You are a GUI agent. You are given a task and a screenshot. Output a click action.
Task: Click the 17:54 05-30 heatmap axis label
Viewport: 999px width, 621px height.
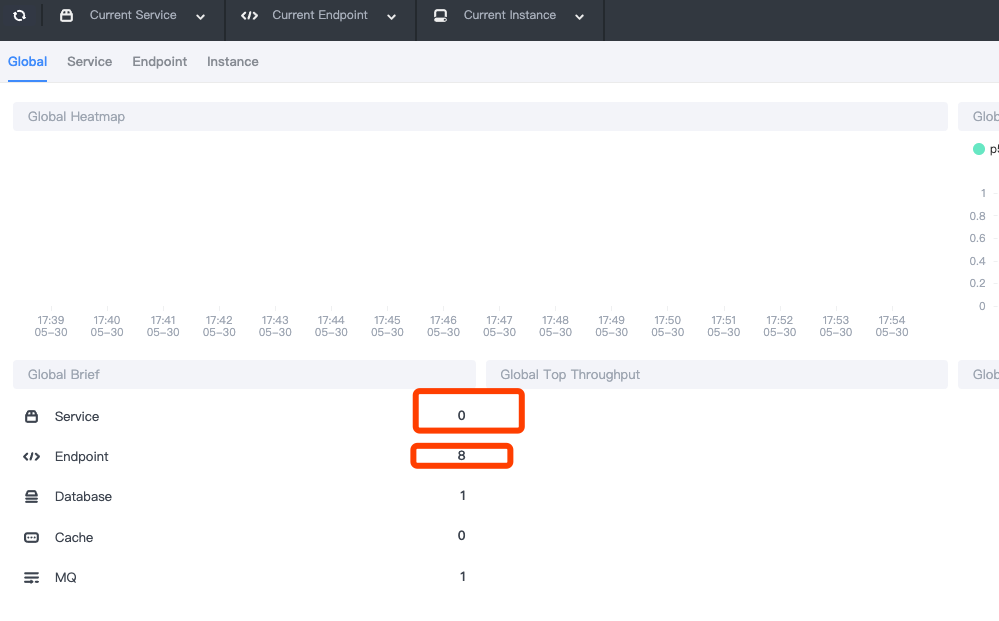pos(892,326)
